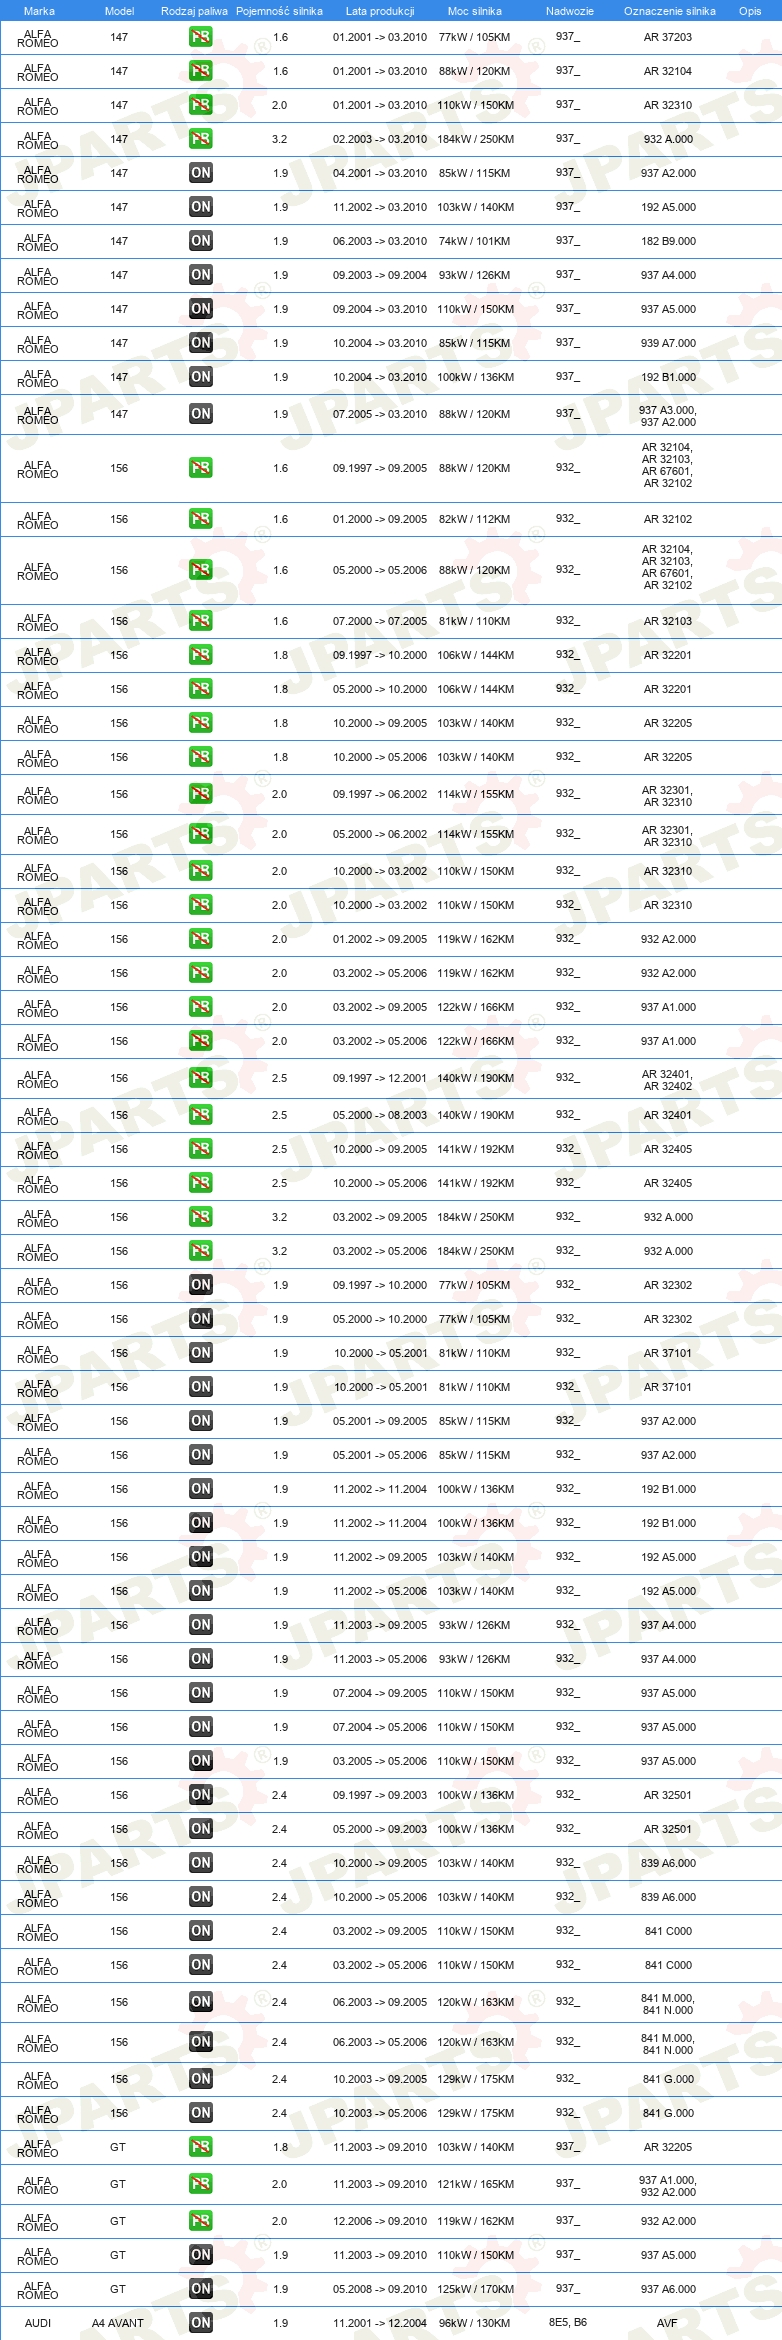This screenshot has width=782, height=2340.
Task: Click the PB fuel icon in the GT 12.2006 row
Action: (201, 2221)
